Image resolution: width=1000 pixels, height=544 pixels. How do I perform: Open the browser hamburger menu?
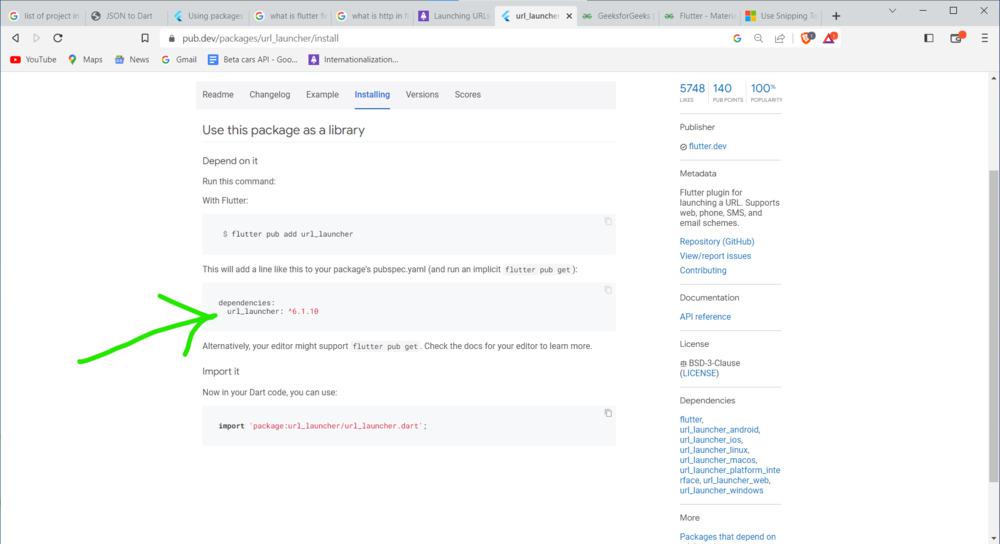pyautogui.click(x=985, y=38)
